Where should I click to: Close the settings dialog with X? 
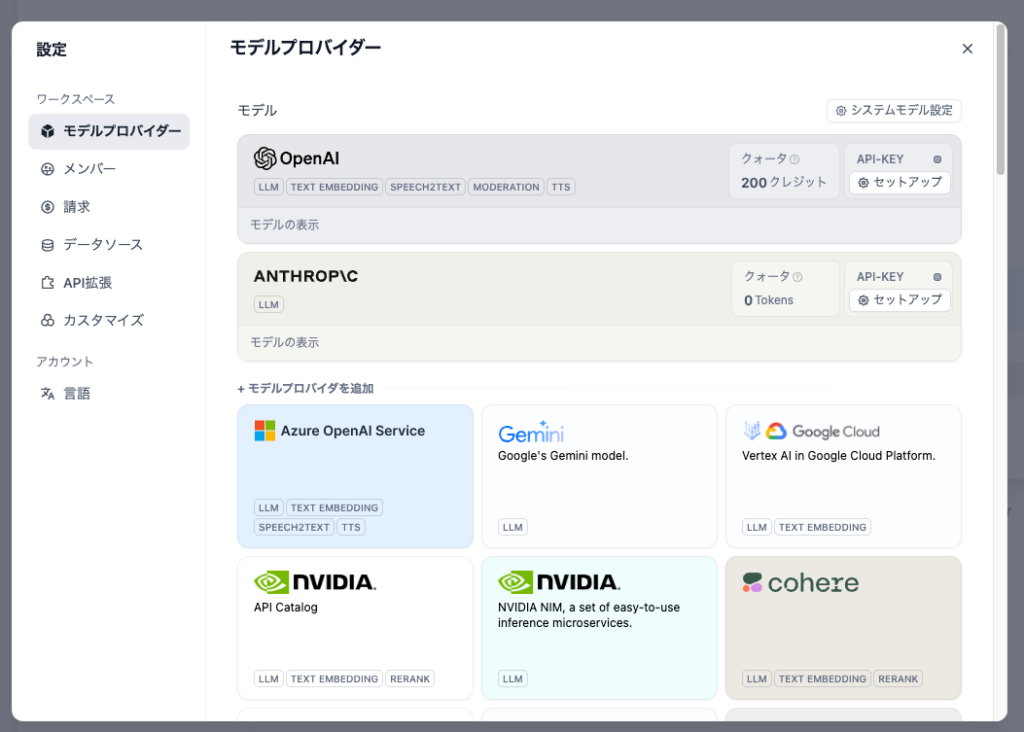click(967, 49)
